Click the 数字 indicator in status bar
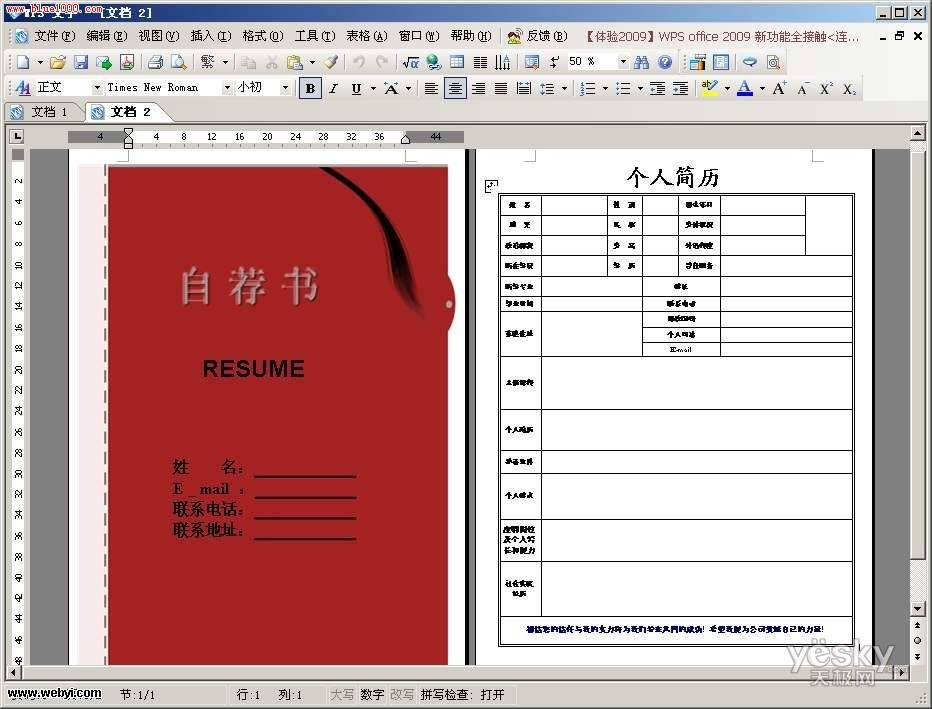Image resolution: width=932 pixels, height=709 pixels. [x=372, y=694]
